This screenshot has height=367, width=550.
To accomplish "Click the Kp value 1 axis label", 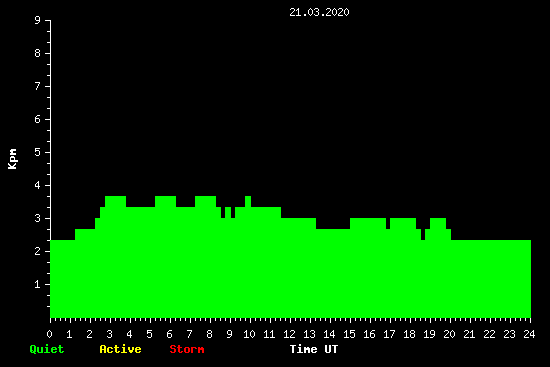I will coord(38,284).
